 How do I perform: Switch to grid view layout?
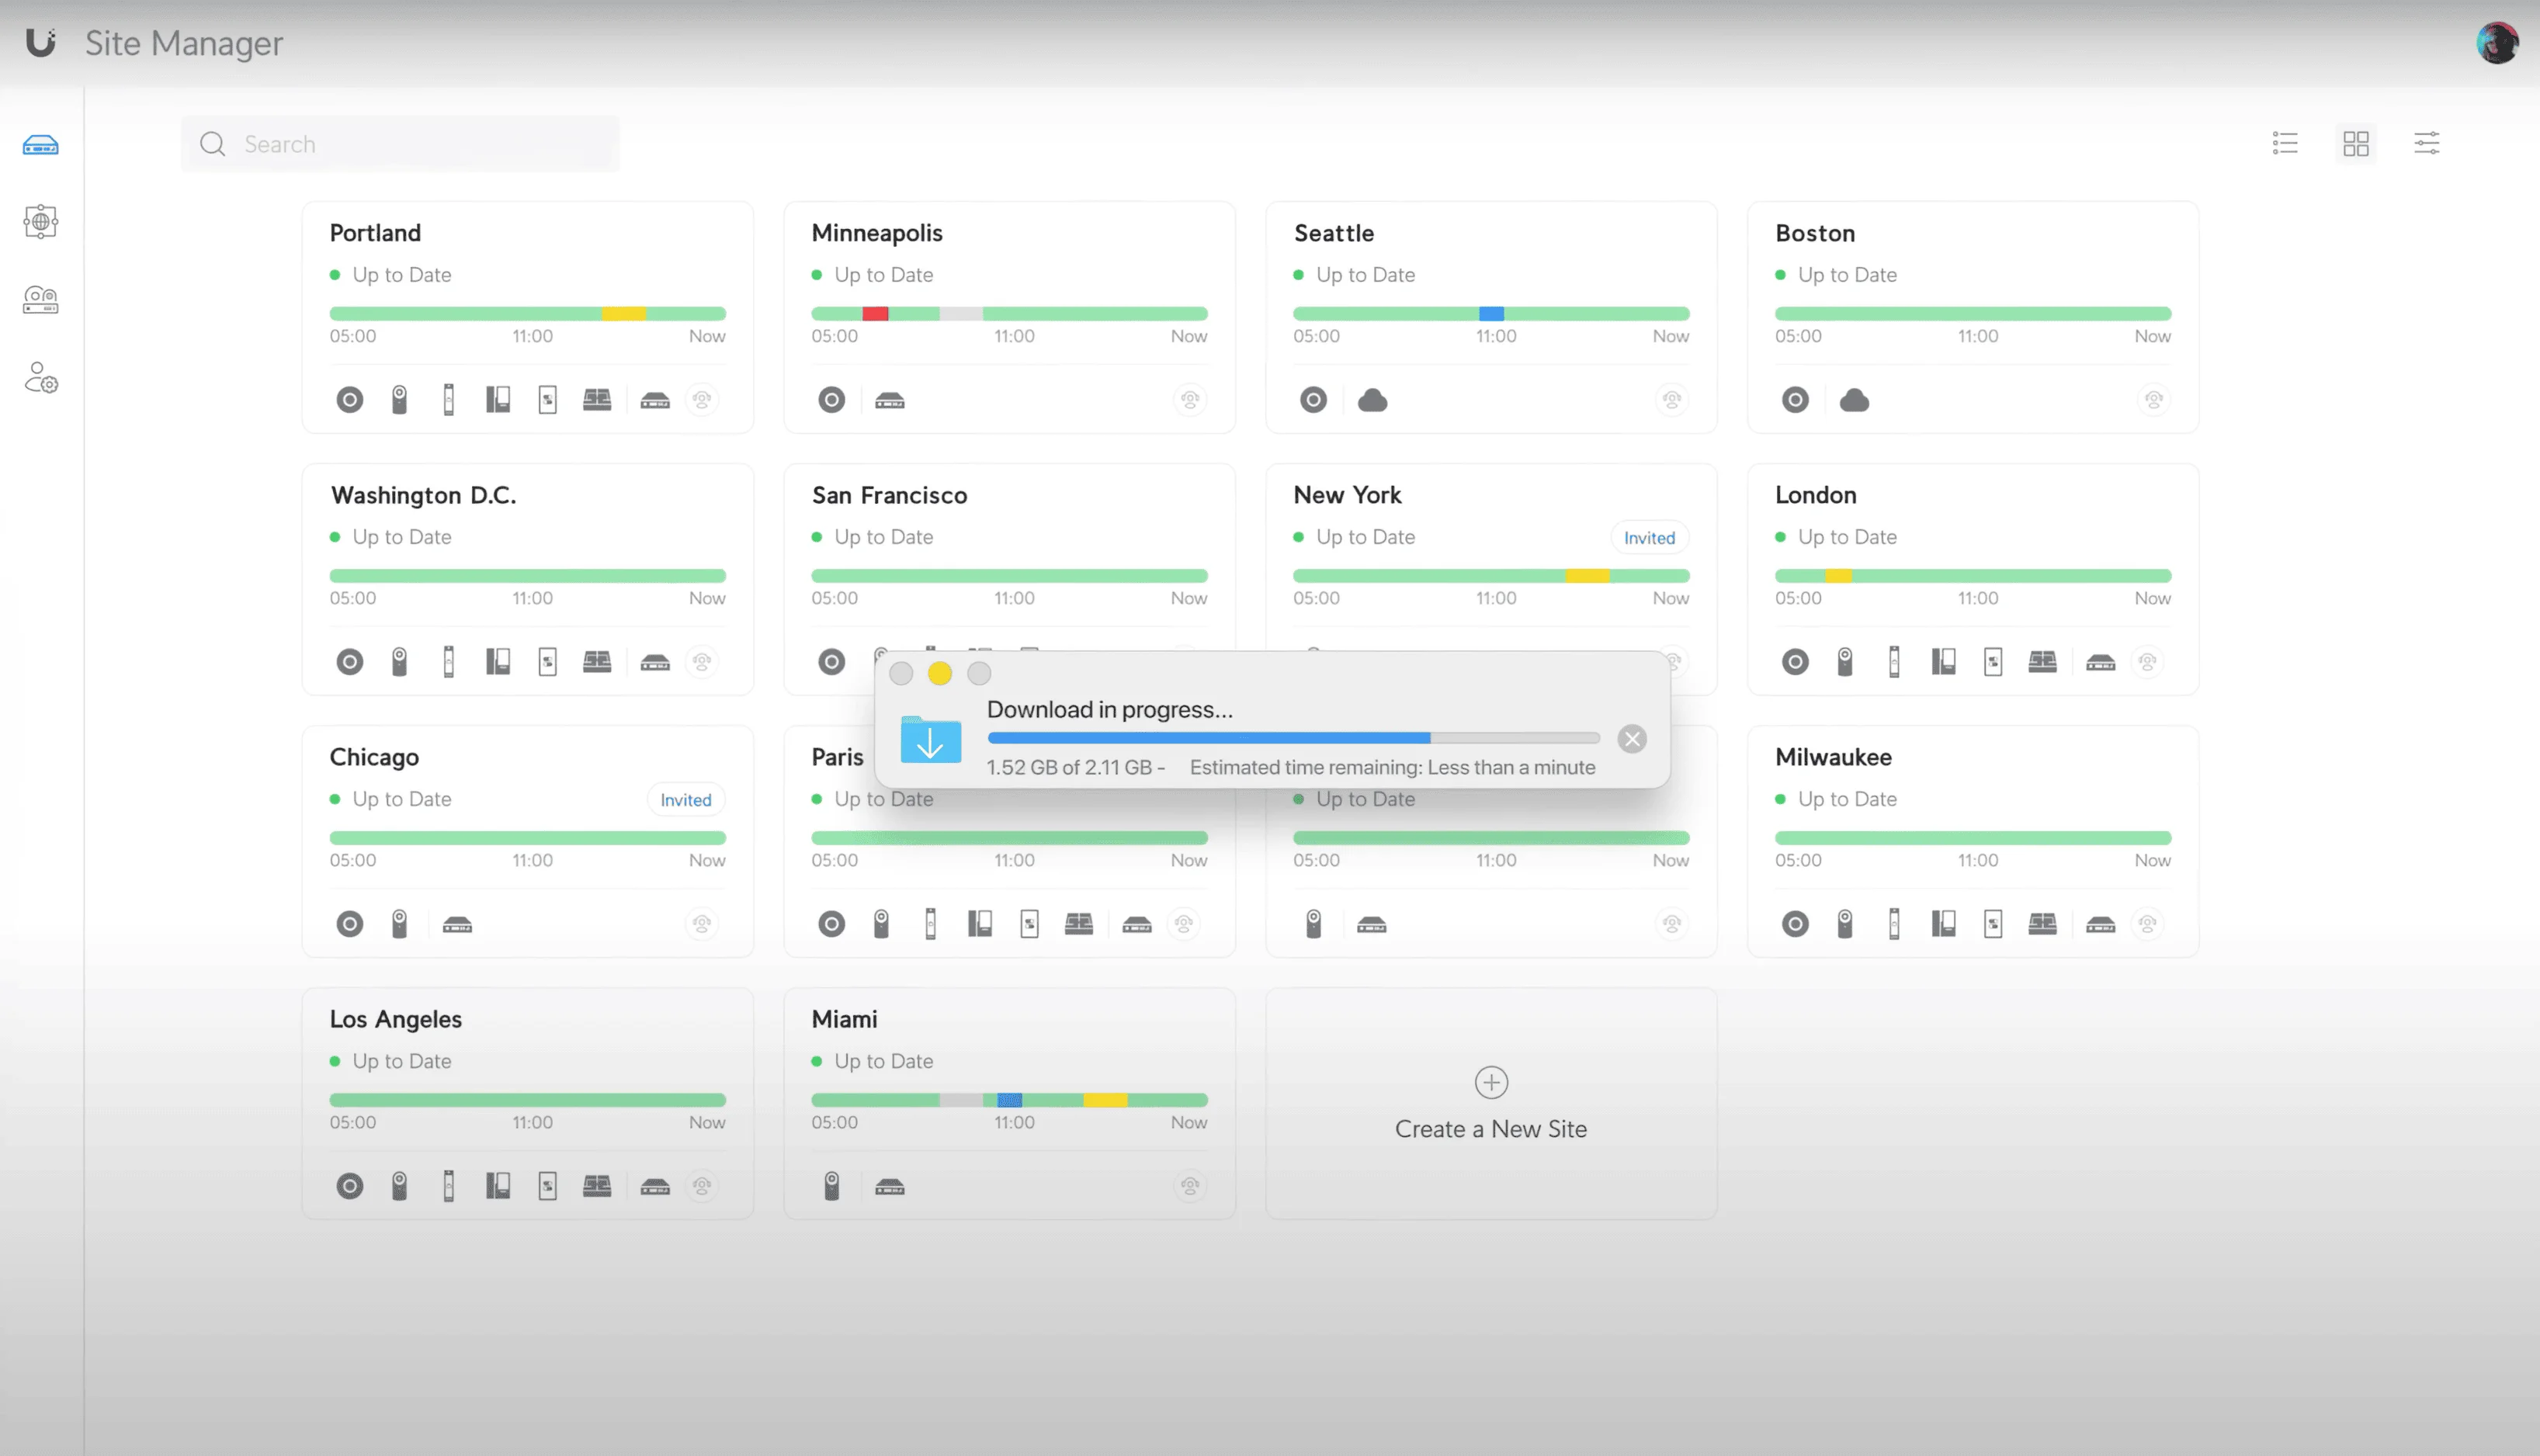[x=2357, y=143]
